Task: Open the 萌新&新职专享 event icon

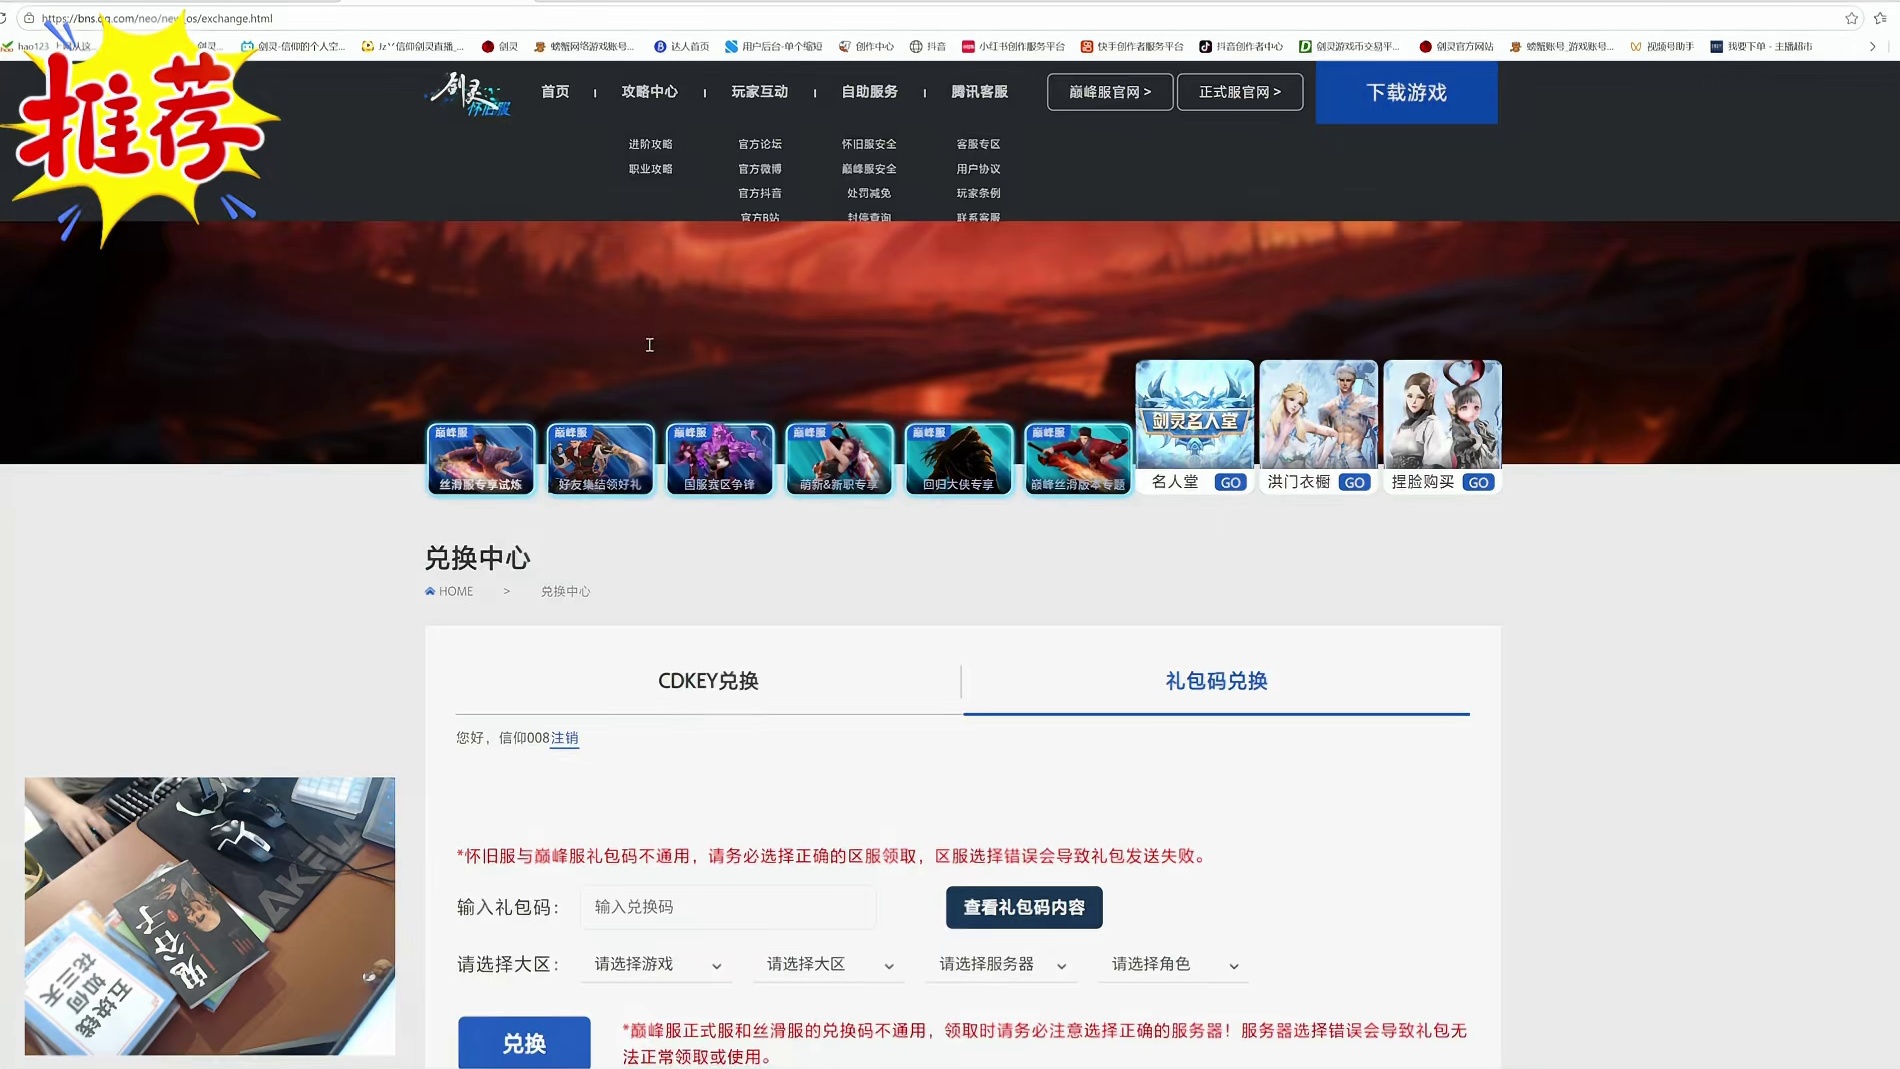Action: (x=839, y=459)
